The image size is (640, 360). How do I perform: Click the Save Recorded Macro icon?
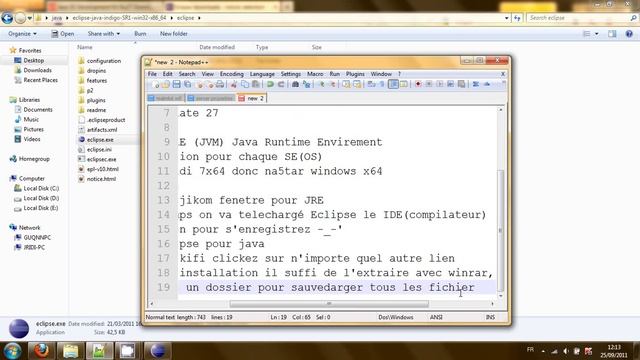point(461,84)
